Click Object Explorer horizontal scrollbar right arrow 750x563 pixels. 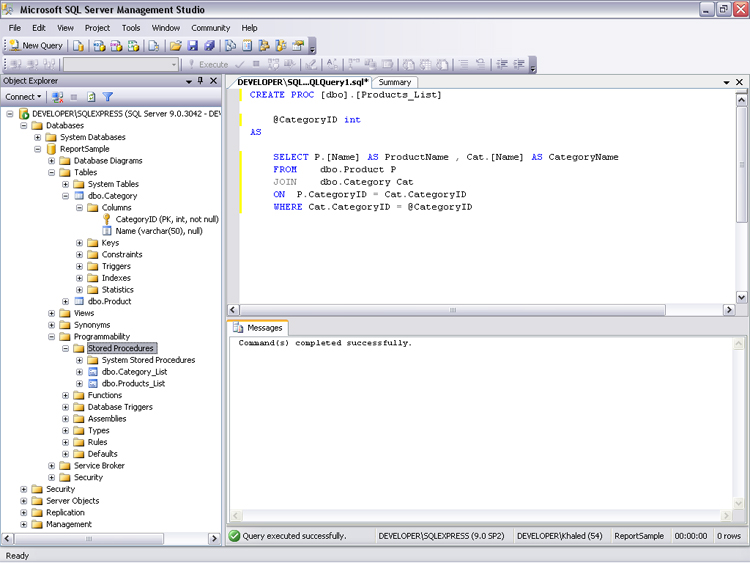coord(214,539)
